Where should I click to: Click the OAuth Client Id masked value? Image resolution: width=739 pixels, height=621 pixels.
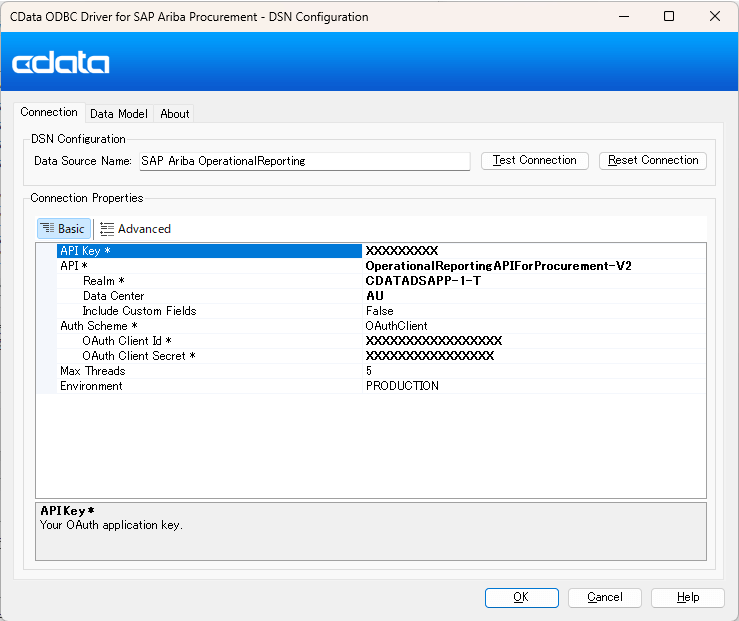pyautogui.click(x=434, y=341)
